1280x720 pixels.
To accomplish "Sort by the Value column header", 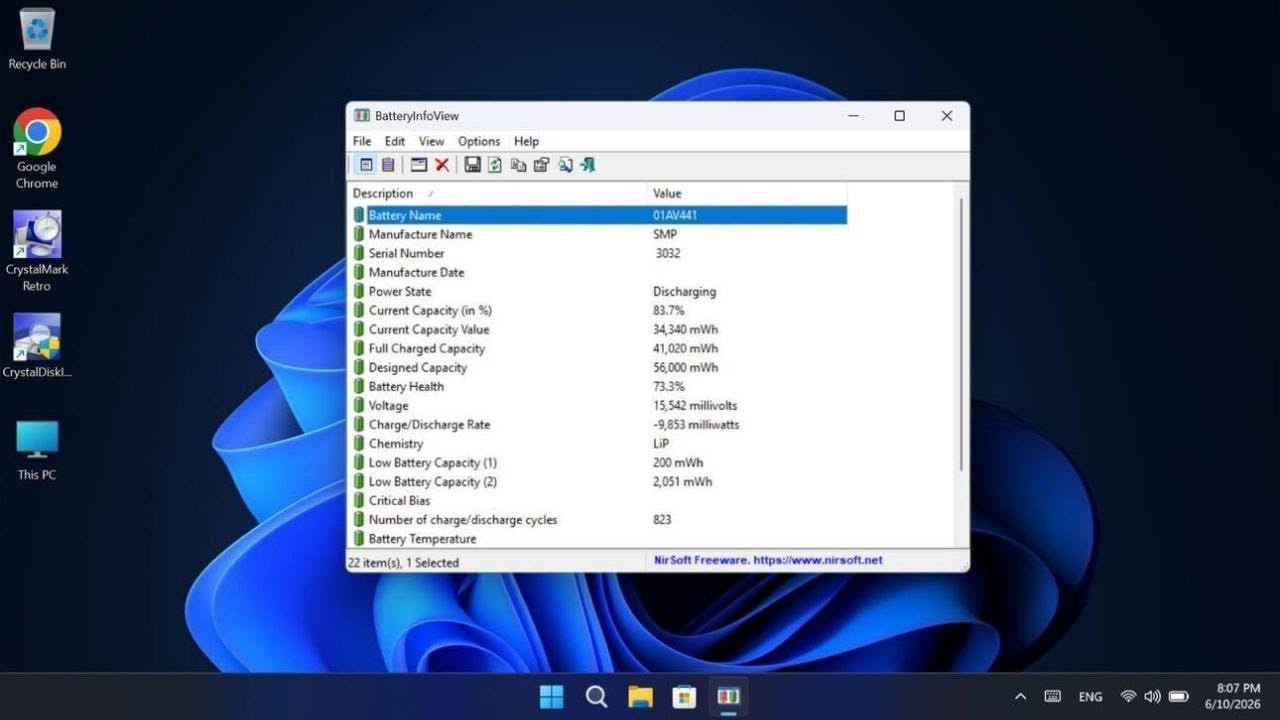I will pyautogui.click(x=747, y=193).
